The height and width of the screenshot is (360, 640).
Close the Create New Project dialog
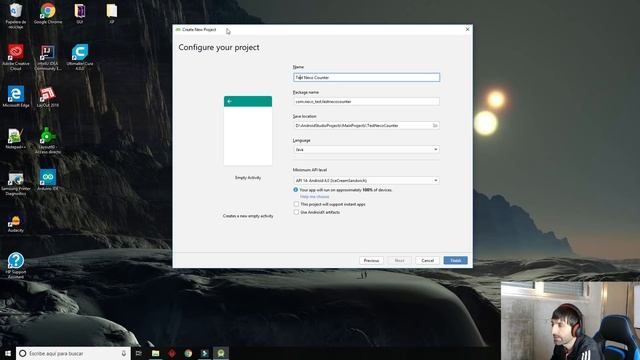point(467,29)
